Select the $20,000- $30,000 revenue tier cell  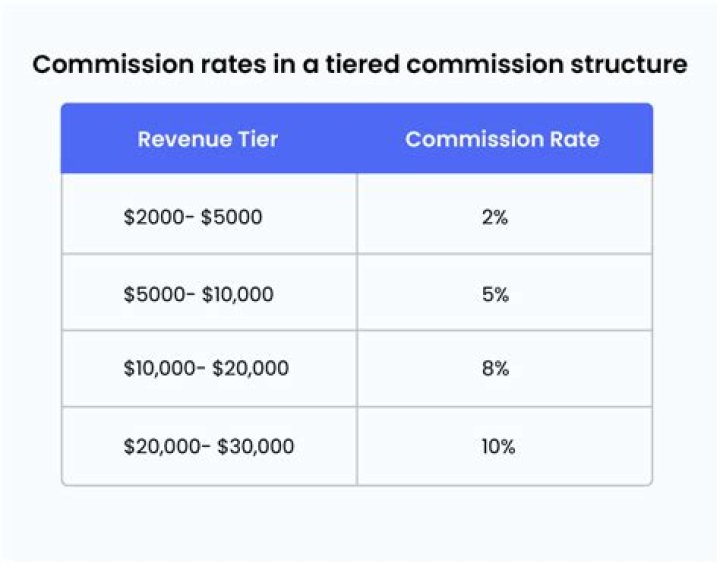209,446
